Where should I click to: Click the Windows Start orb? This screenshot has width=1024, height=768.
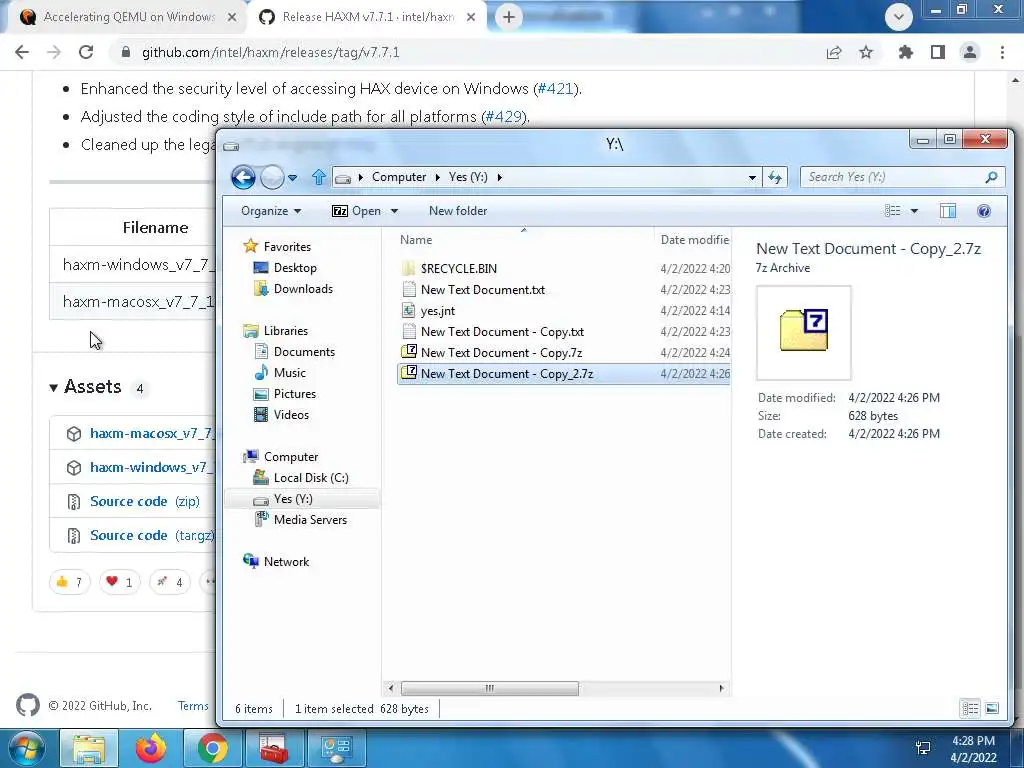point(27,749)
